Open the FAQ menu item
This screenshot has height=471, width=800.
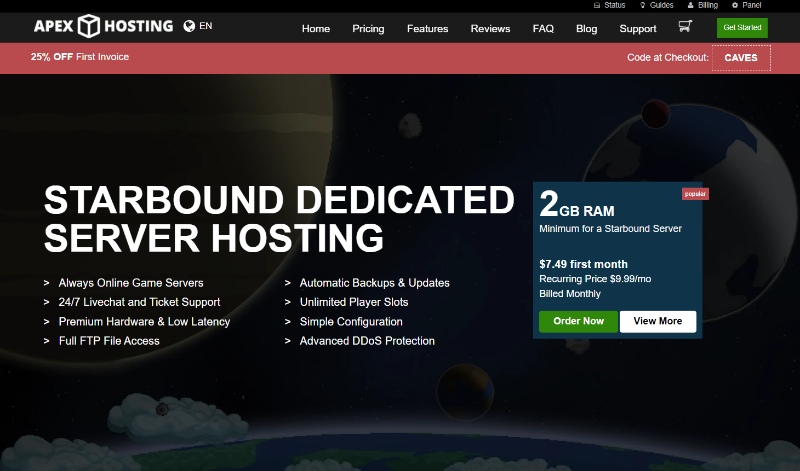click(543, 29)
